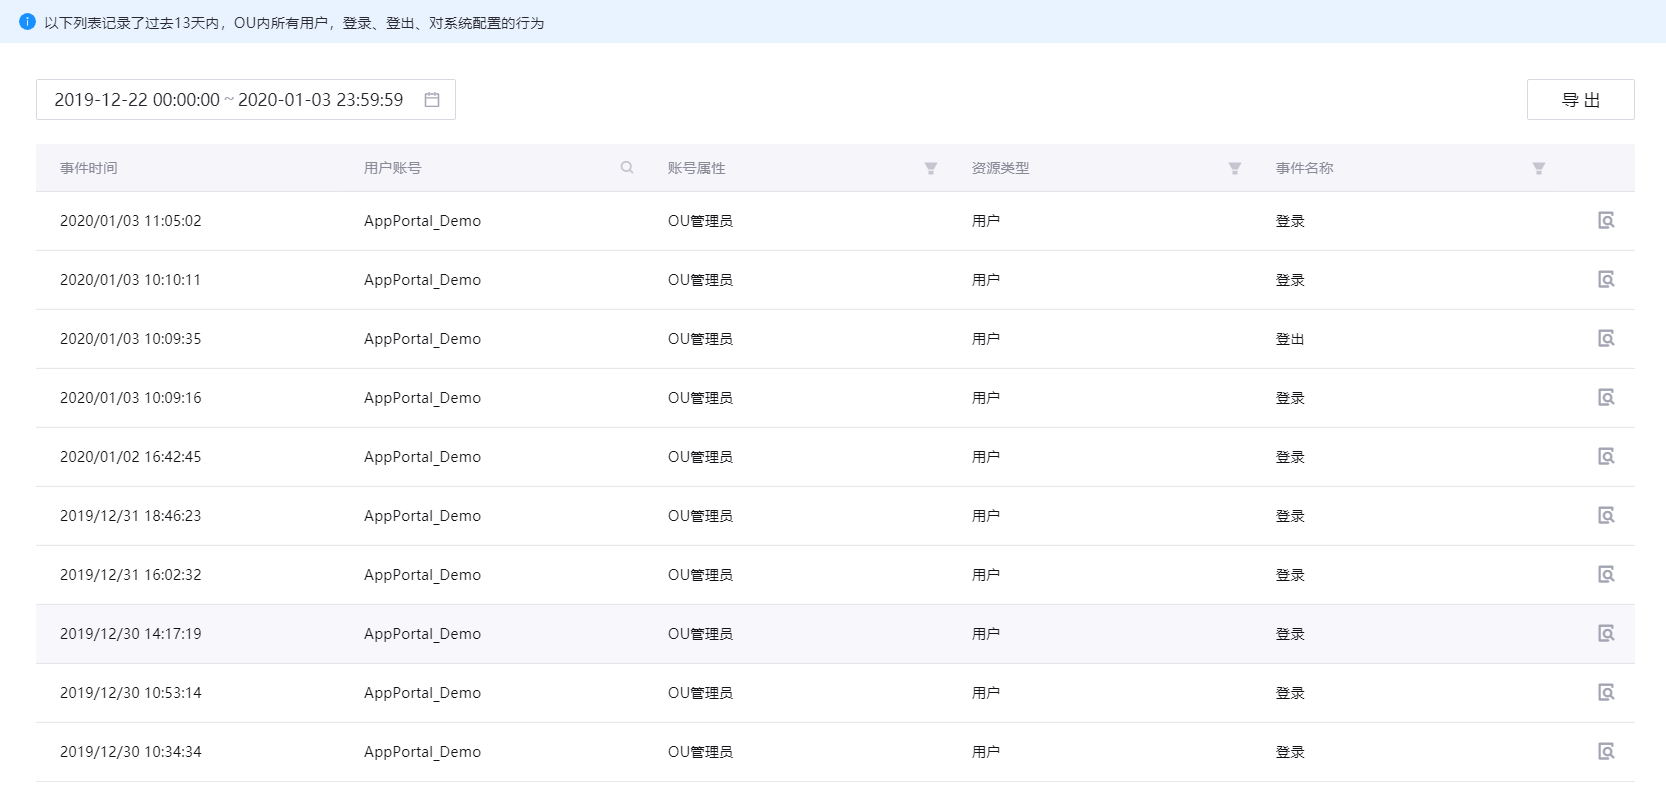
Task: View details of 2020/01/03 10:10:11 event
Action: tap(1606, 279)
